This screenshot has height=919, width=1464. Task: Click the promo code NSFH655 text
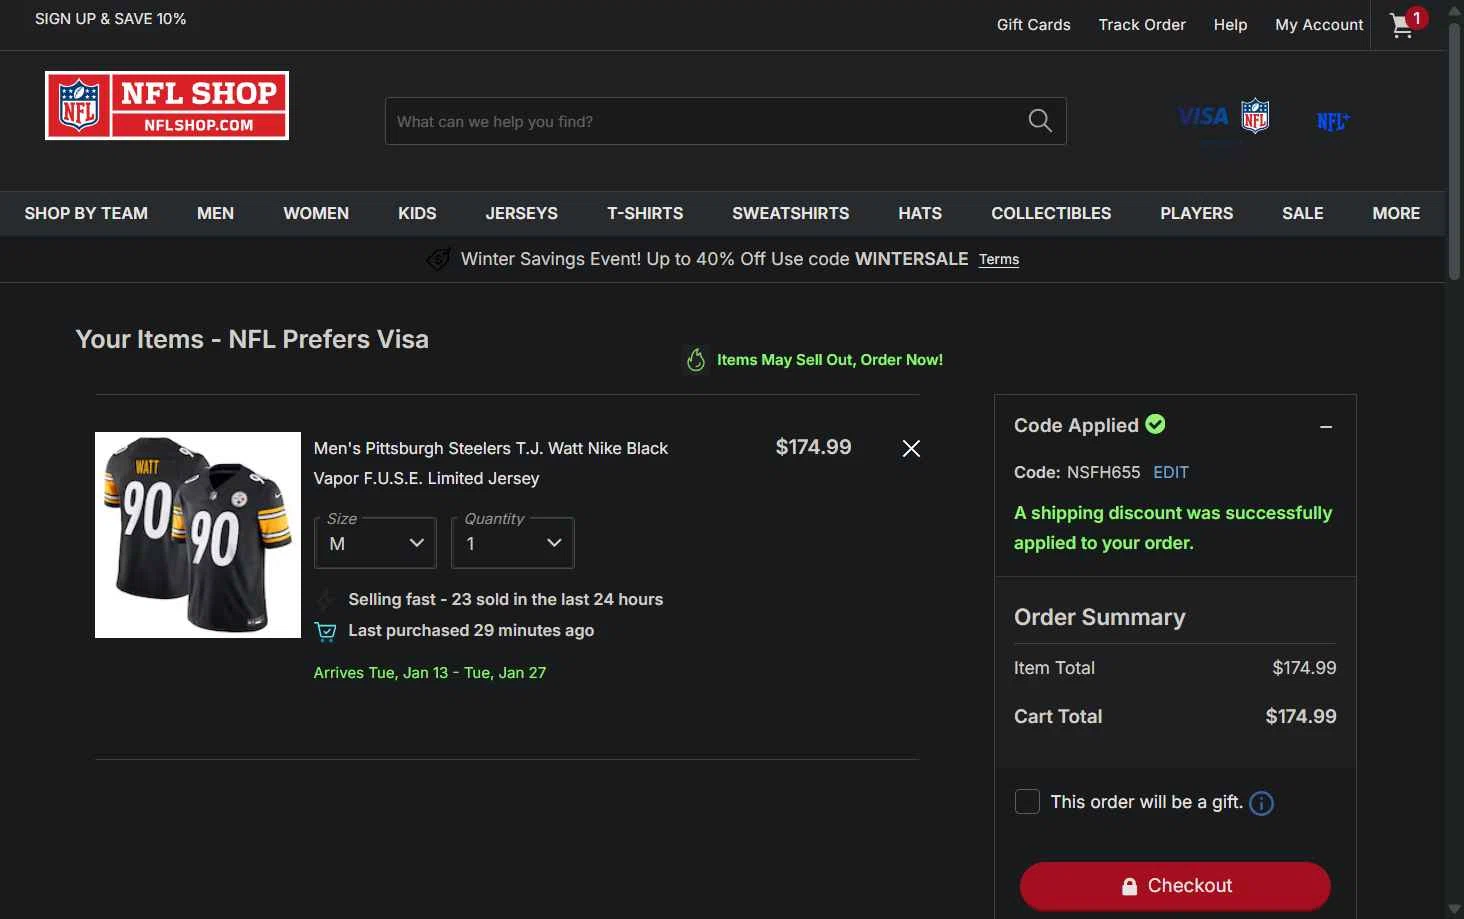click(1103, 472)
